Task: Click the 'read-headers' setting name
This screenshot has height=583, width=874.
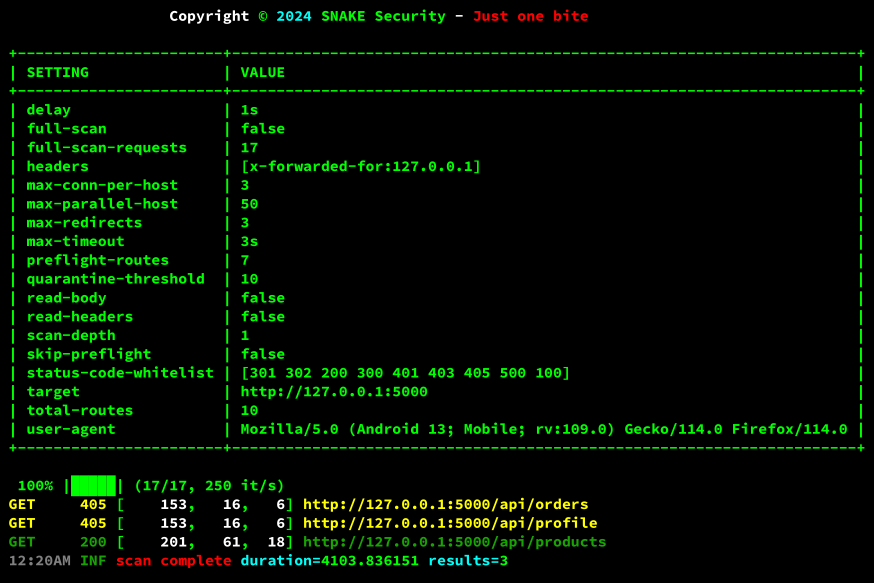Action: (80, 317)
